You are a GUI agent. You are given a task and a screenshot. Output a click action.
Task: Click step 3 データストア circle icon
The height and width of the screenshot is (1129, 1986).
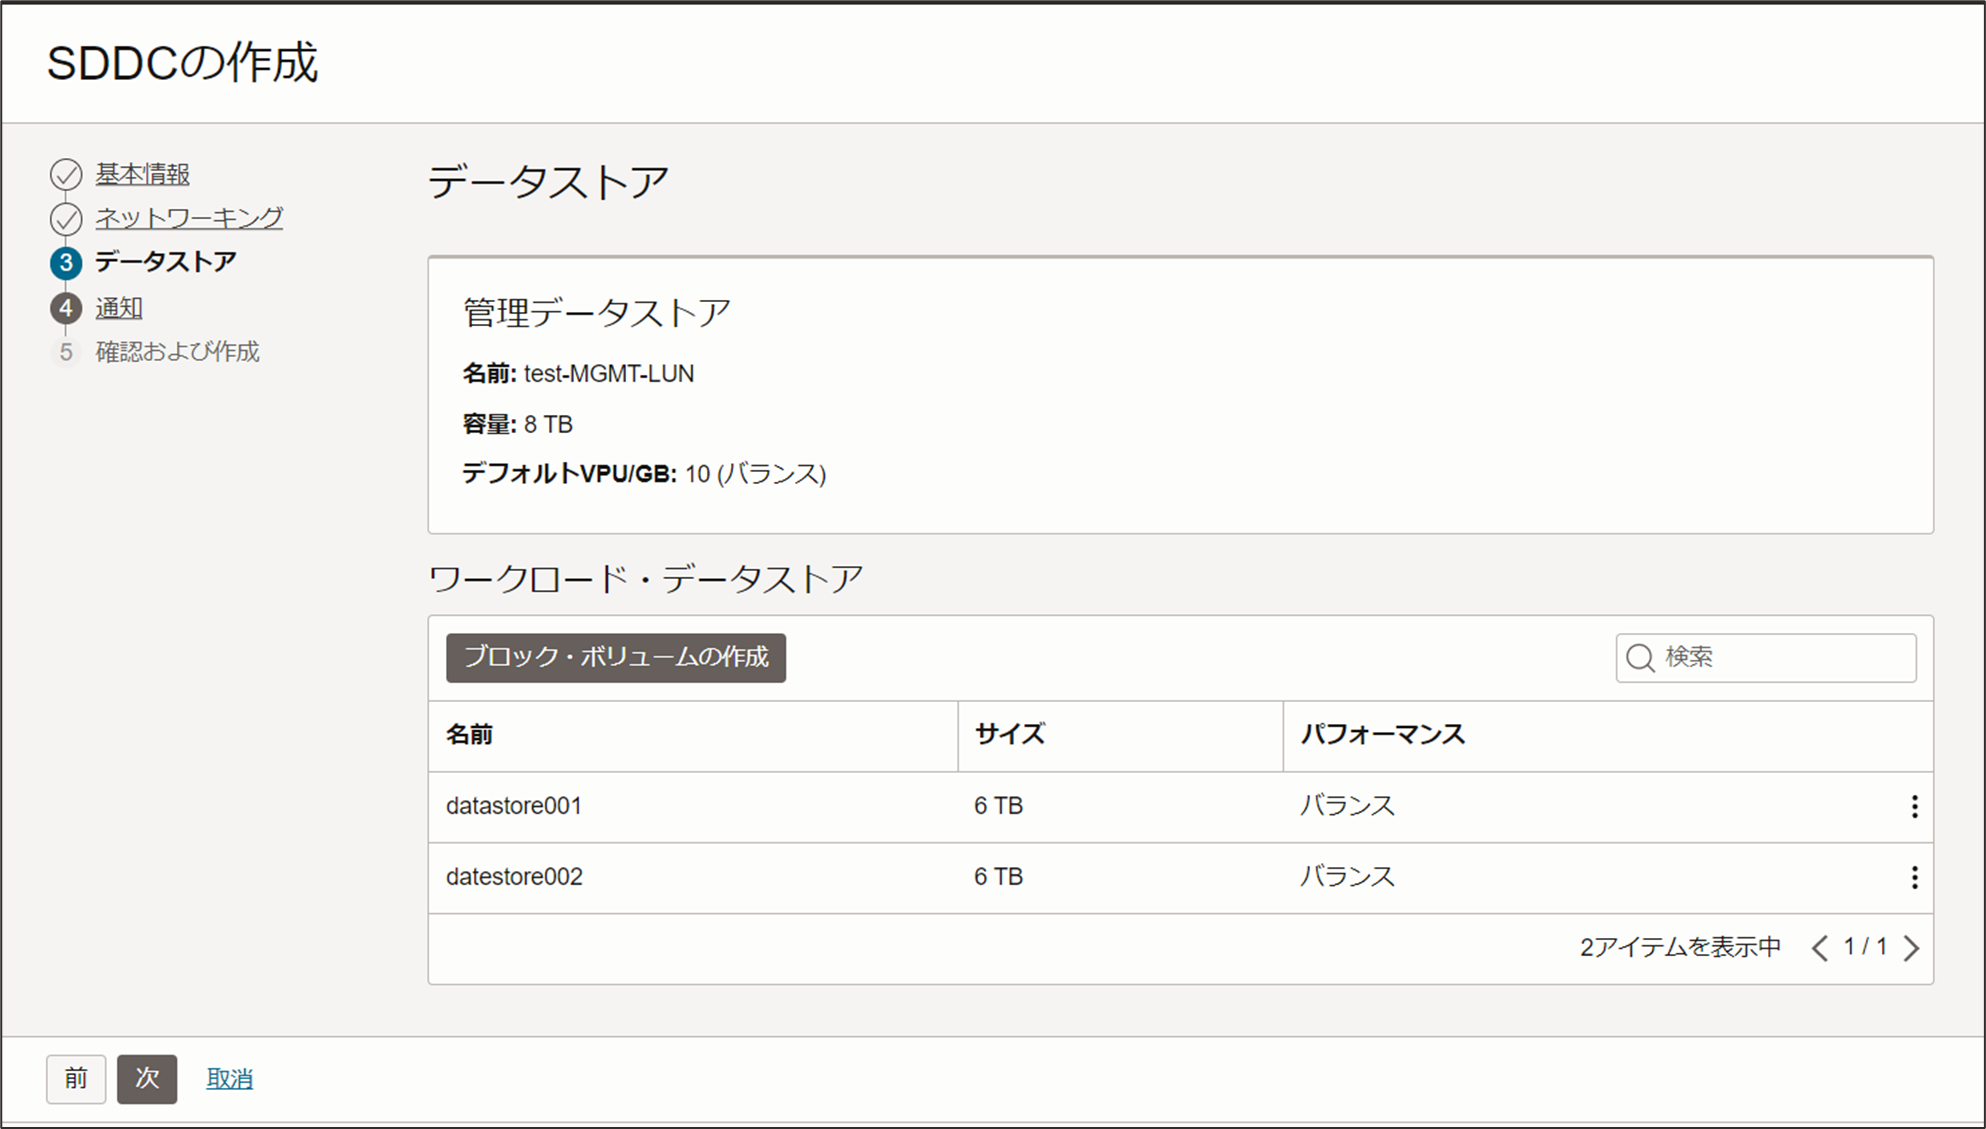click(x=66, y=263)
